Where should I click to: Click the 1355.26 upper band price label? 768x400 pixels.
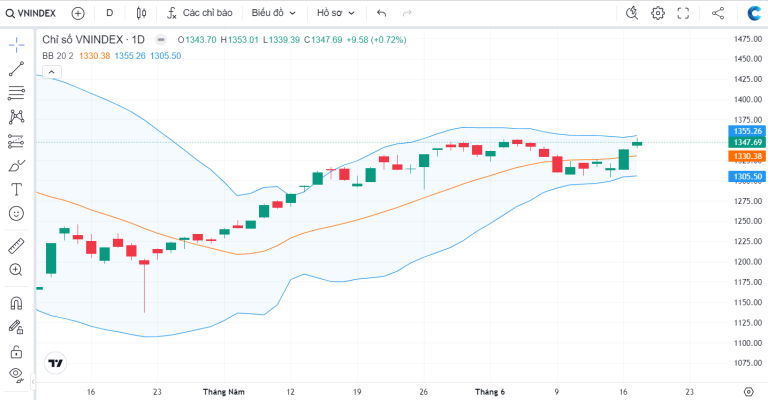pyautogui.click(x=747, y=131)
